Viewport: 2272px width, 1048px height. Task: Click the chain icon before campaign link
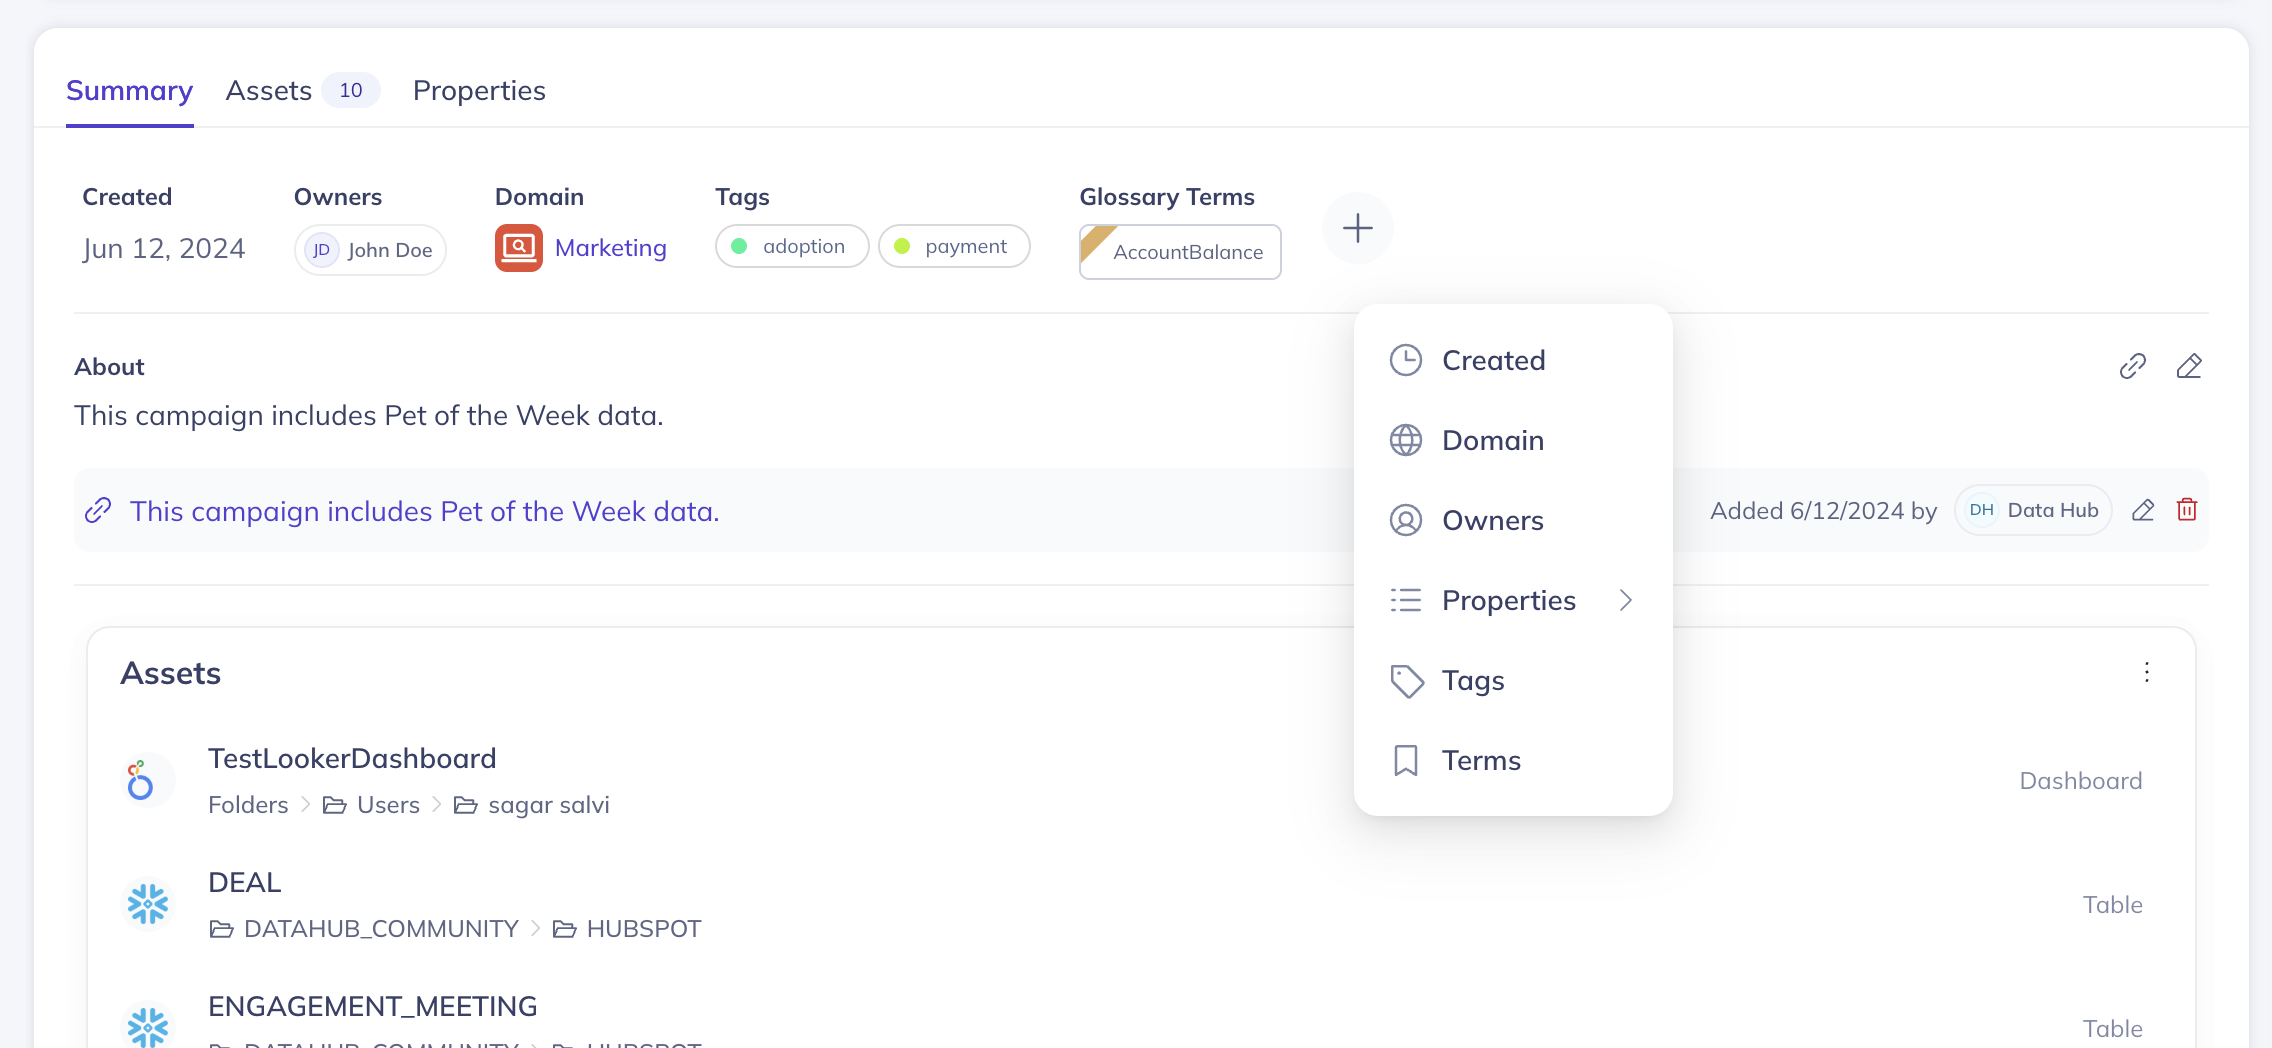pos(98,510)
